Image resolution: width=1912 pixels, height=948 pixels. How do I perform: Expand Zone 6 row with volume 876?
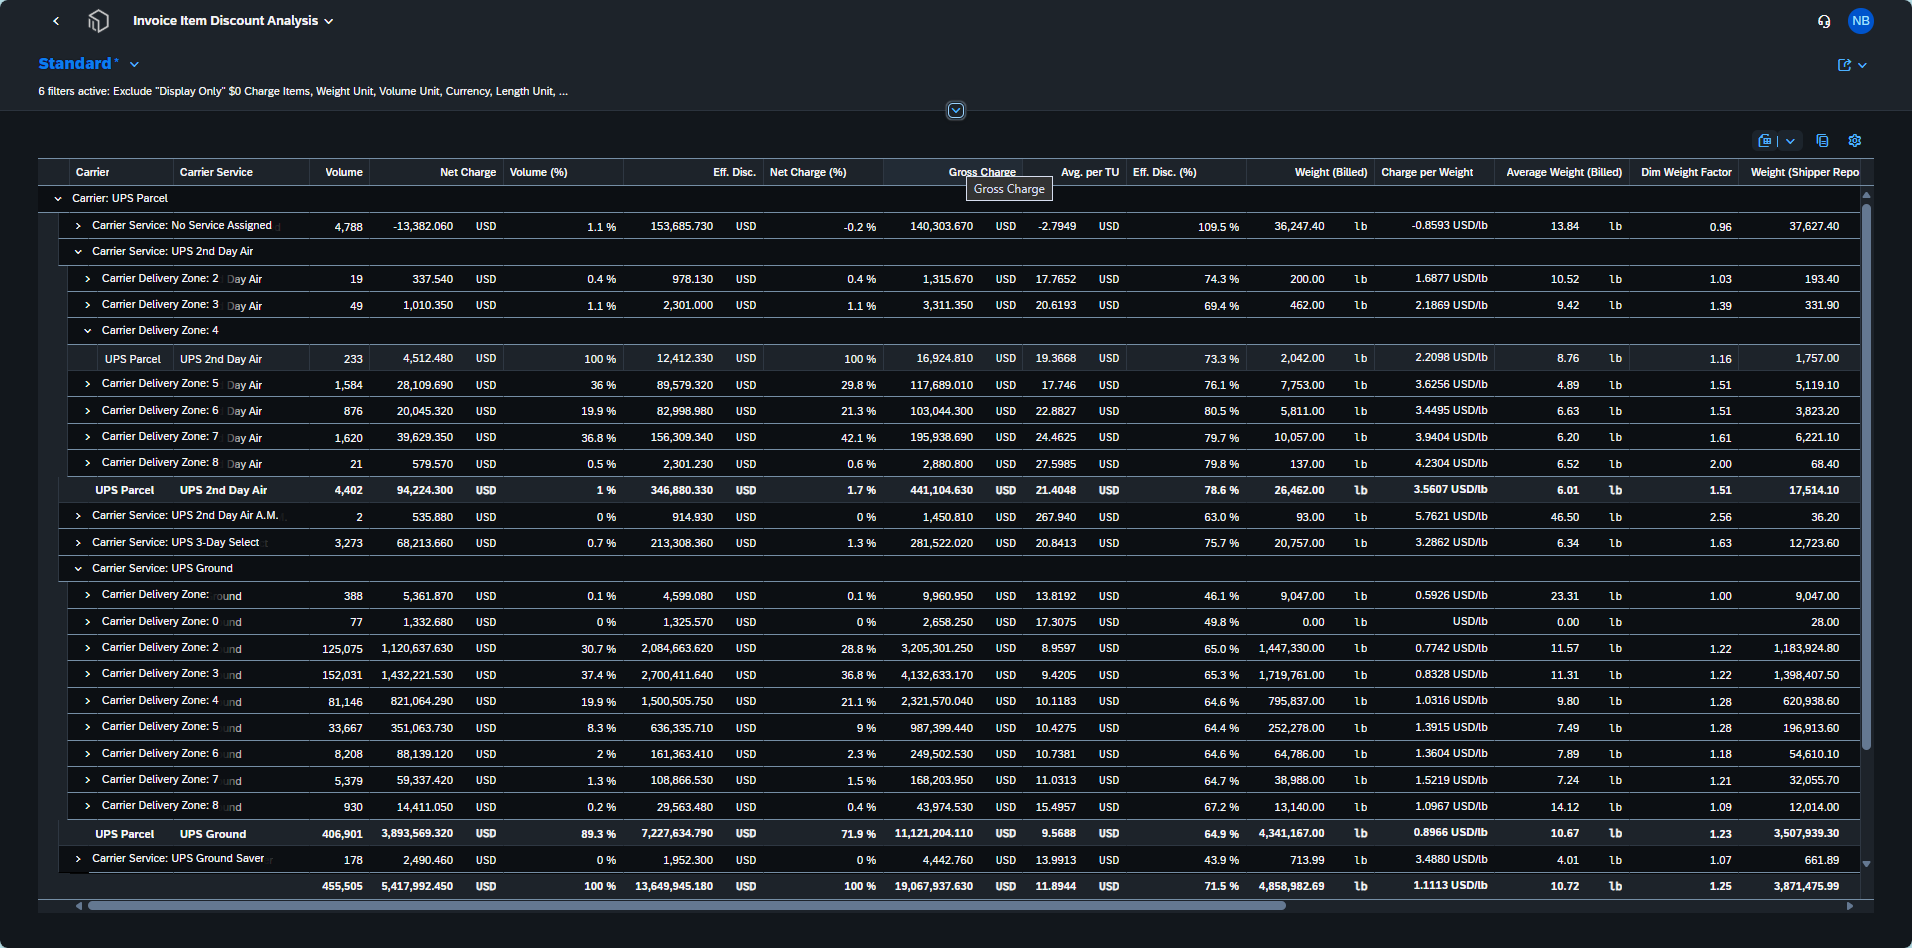tap(88, 411)
